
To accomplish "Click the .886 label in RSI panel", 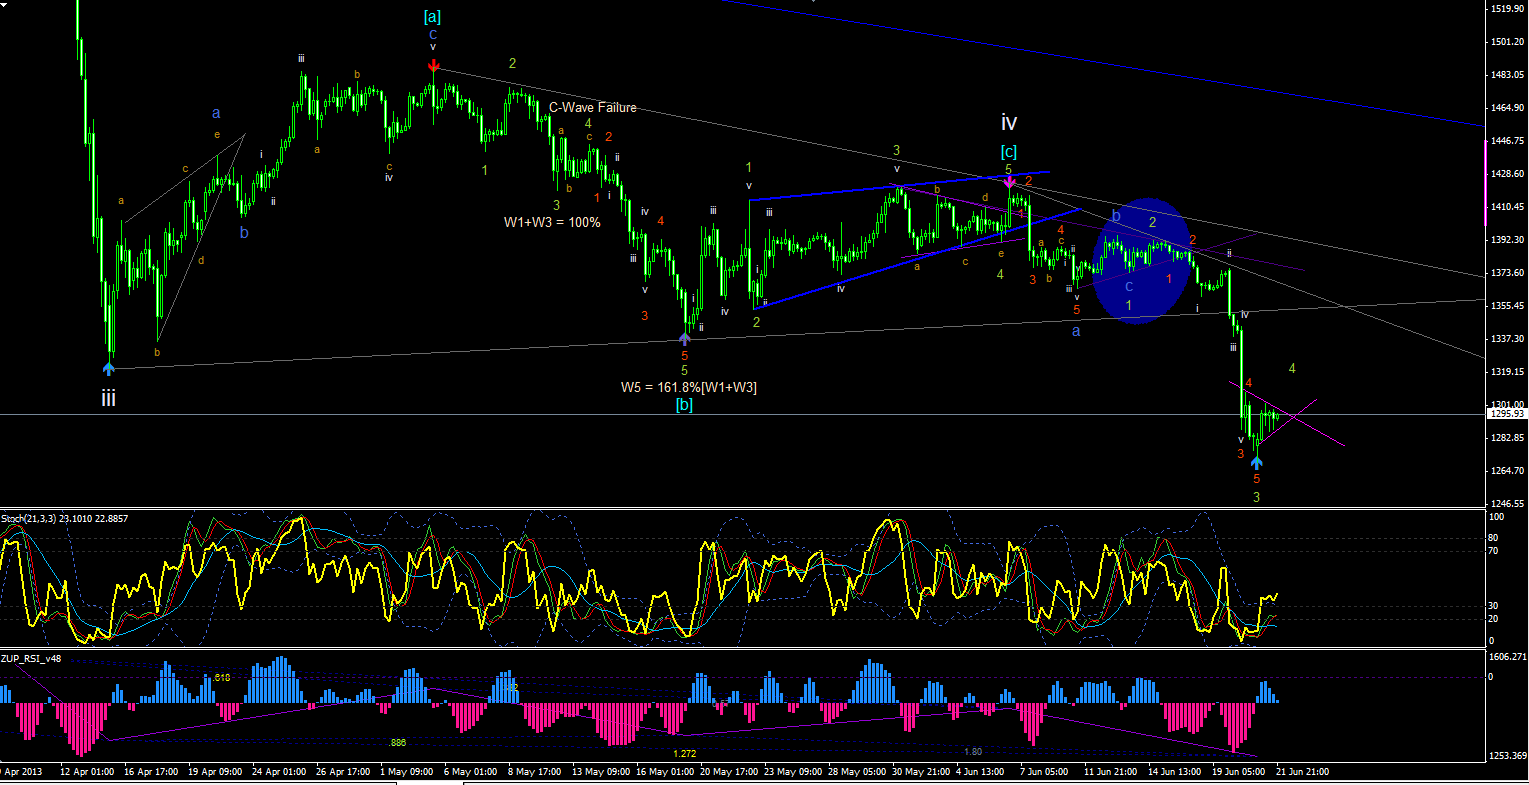I will [397, 742].
